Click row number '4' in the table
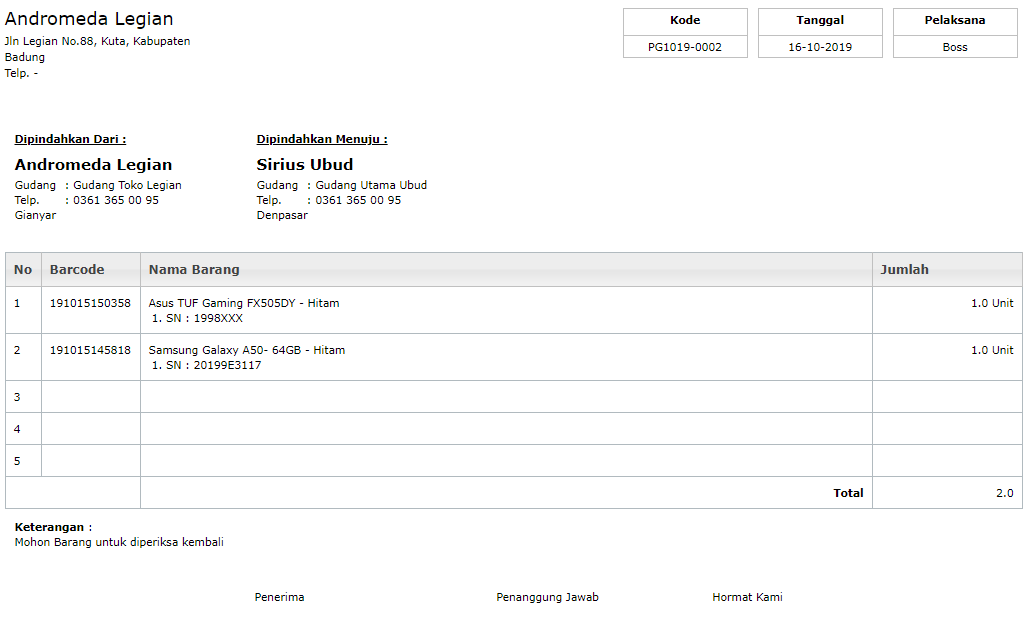The width and height of the screenshot is (1028, 622). pos(17,429)
